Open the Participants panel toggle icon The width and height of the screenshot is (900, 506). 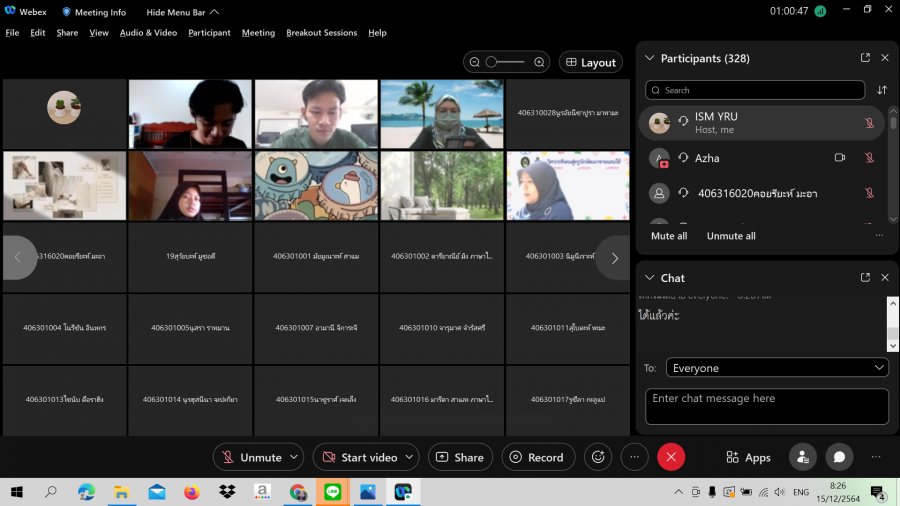pyautogui.click(x=802, y=457)
